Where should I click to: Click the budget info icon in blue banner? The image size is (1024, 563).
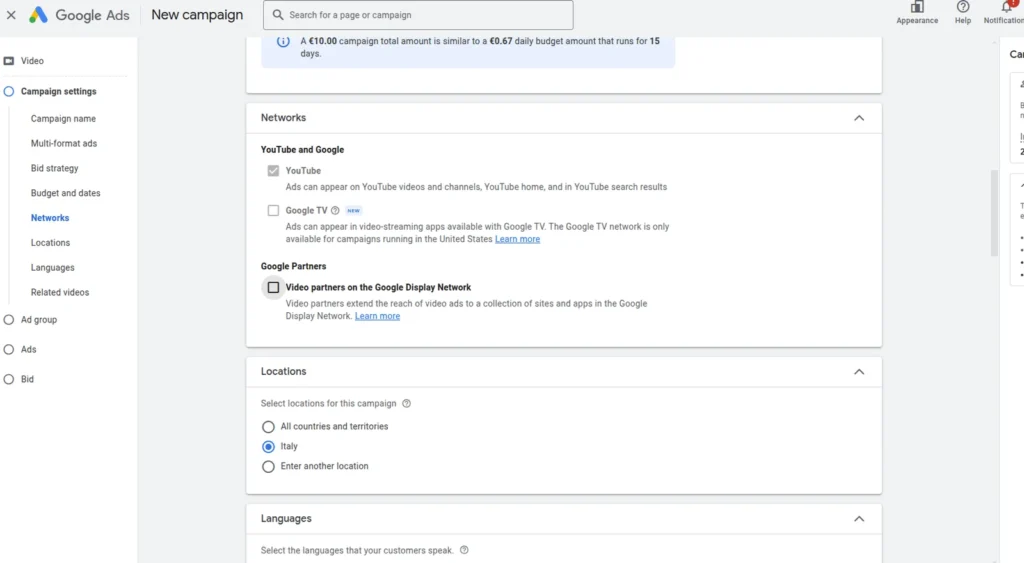(283, 42)
